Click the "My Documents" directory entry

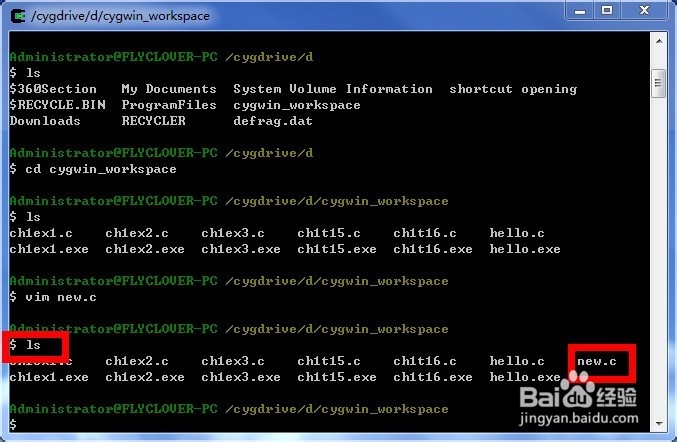click(x=169, y=89)
